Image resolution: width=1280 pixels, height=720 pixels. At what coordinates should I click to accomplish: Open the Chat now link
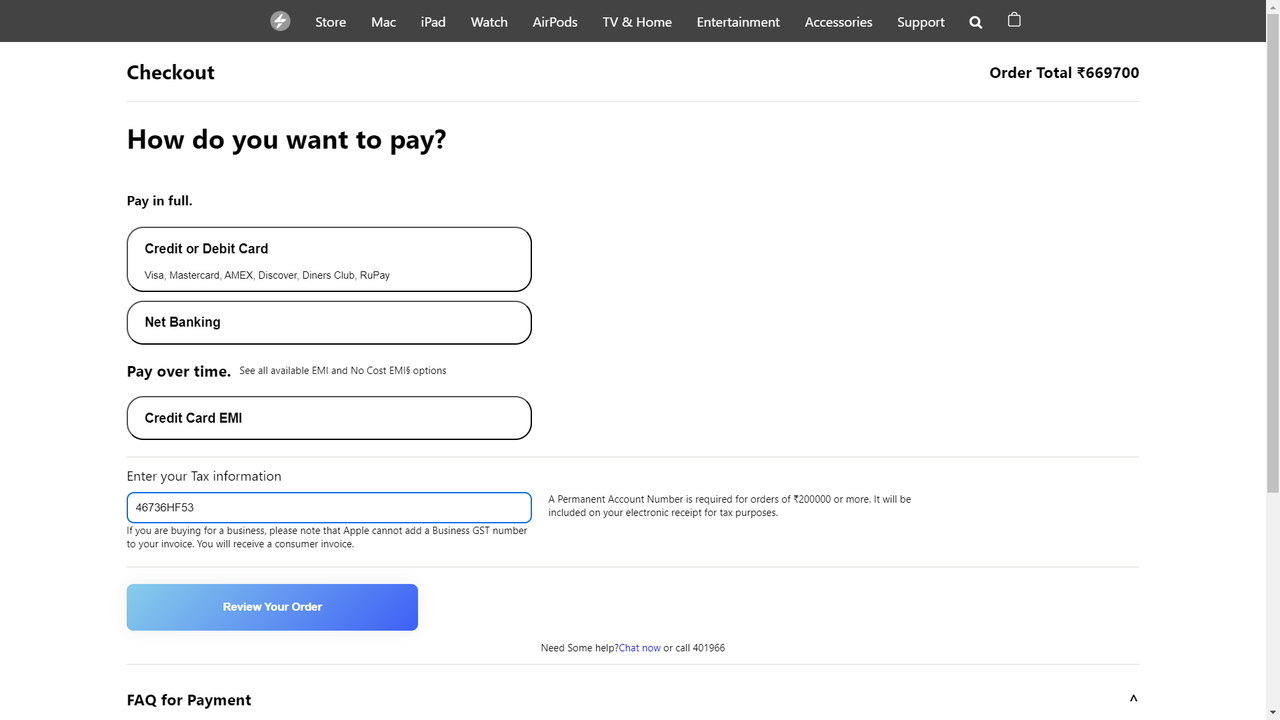pos(640,648)
